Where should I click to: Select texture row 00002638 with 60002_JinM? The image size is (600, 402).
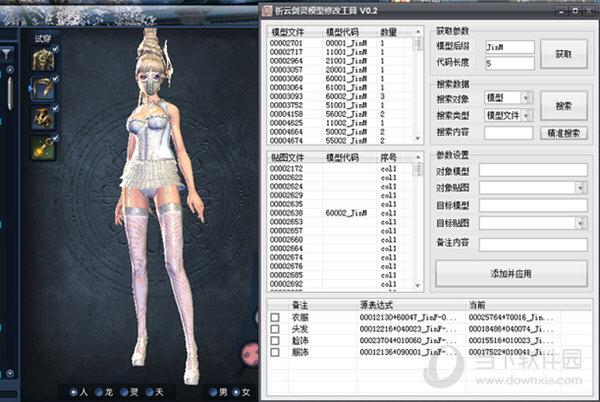(341, 213)
